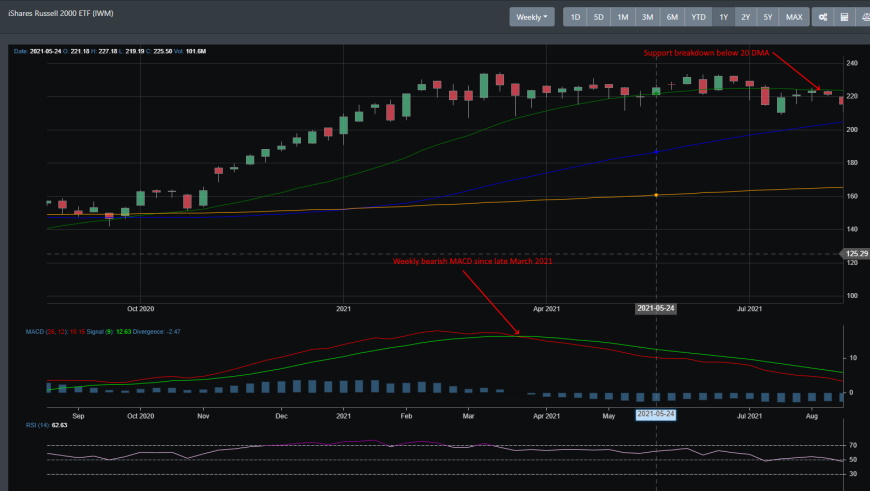Click the Vol 101.6M readout

[x=190, y=51]
